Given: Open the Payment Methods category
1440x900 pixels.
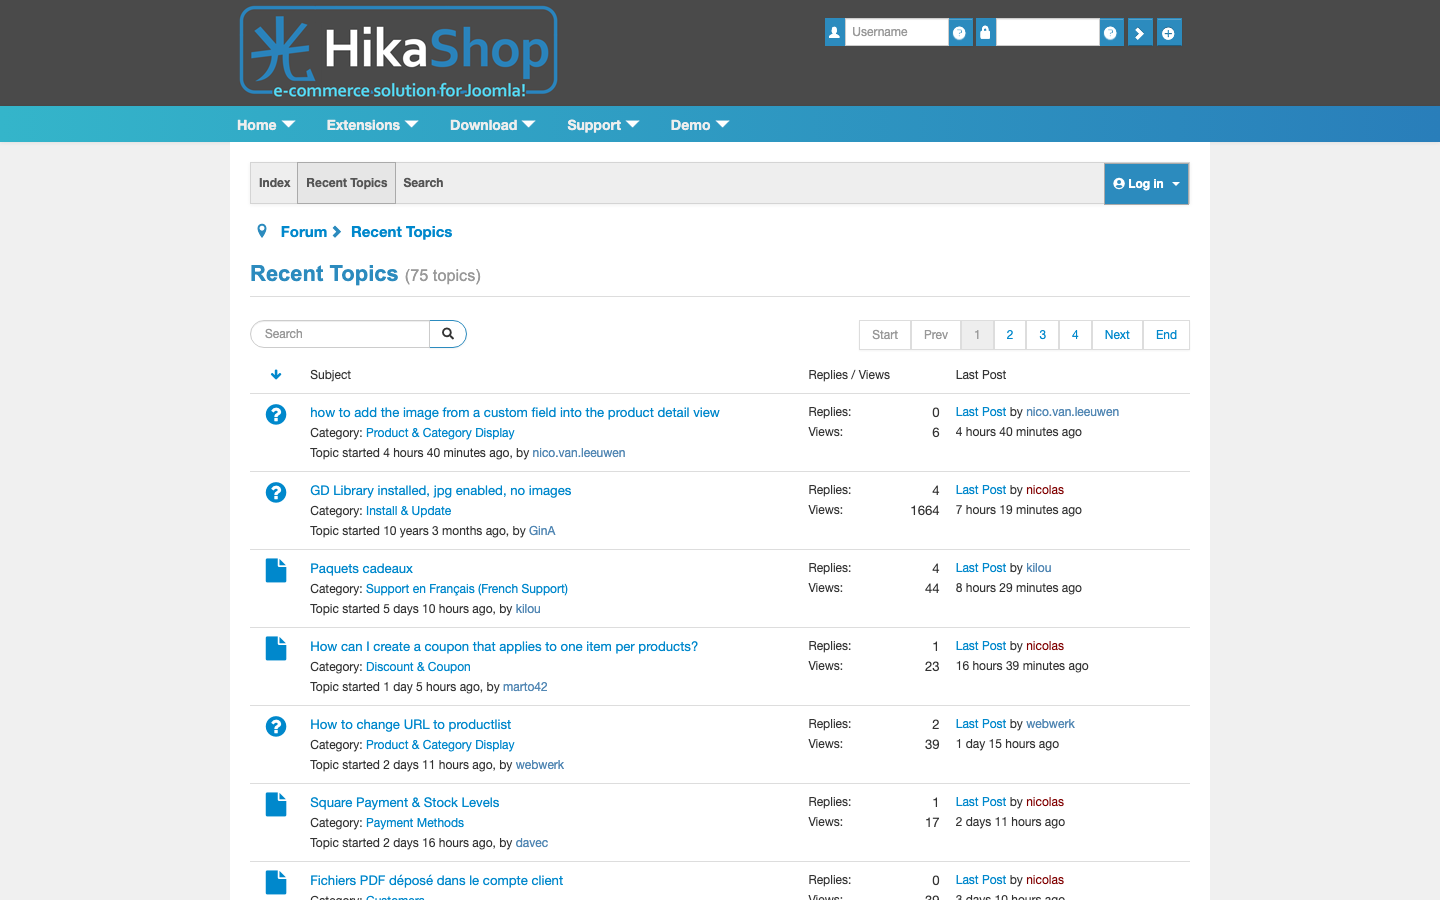Looking at the screenshot, I should pyautogui.click(x=415, y=823).
